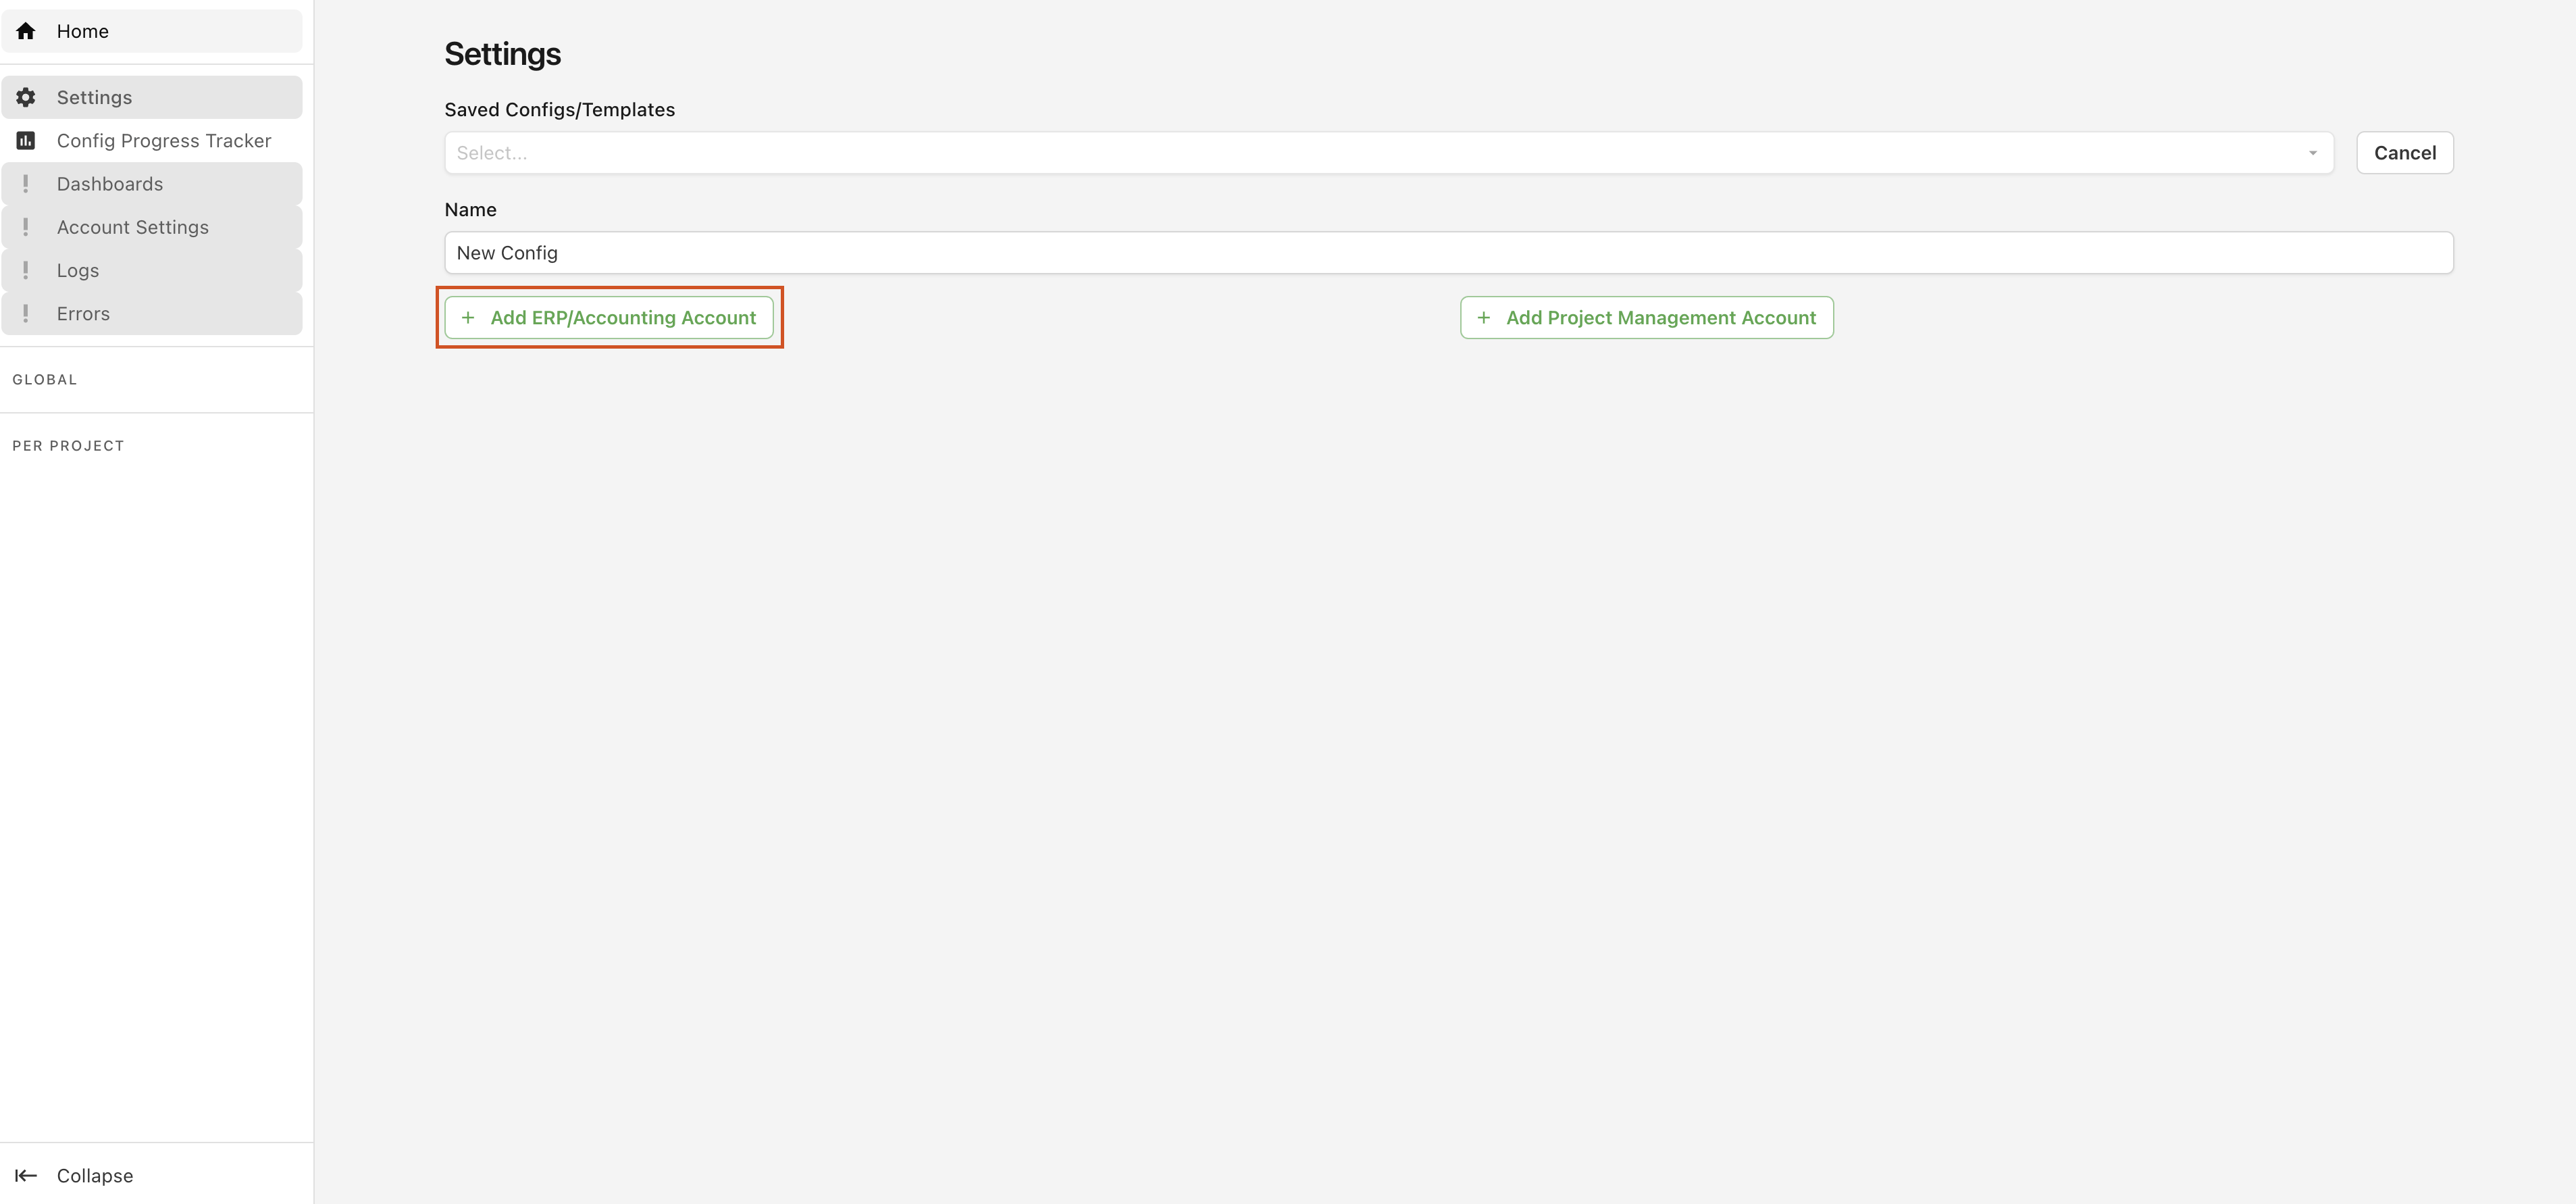Click the GLOBAL section label
Image resolution: width=2576 pixels, height=1204 pixels.
pyautogui.click(x=45, y=380)
